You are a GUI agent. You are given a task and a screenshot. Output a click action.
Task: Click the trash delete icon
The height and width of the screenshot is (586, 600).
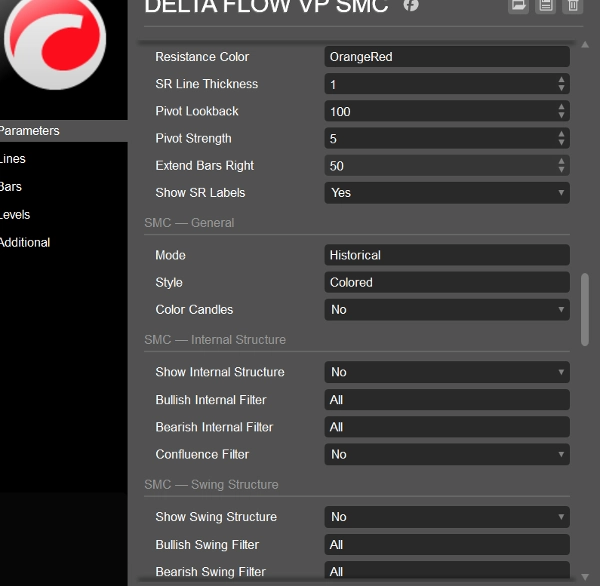click(x=573, y=5)
